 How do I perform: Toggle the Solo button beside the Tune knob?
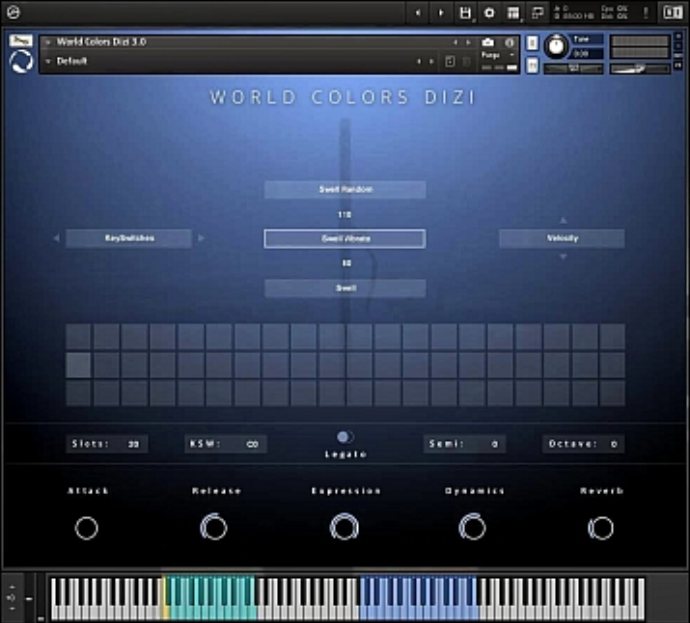(532, 43)
